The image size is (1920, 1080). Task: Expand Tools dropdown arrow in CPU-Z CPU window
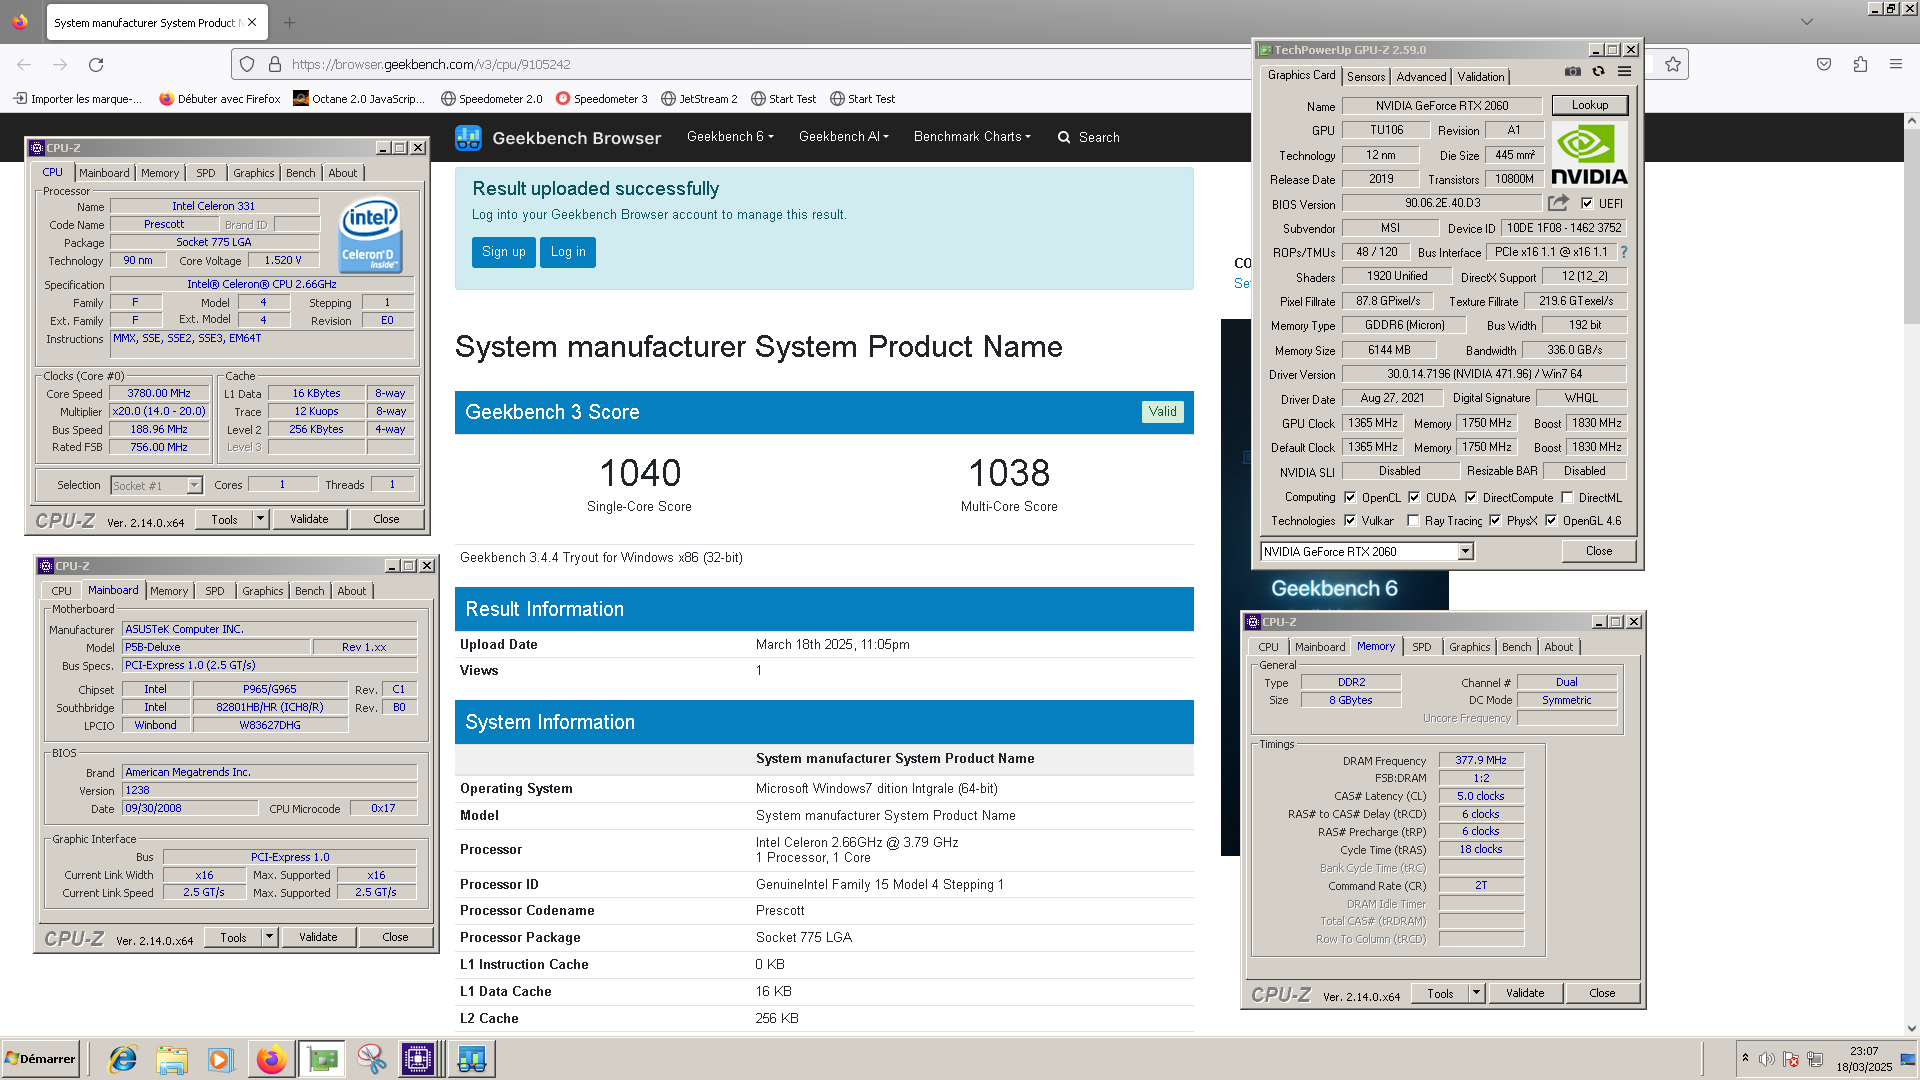[260, 519]
